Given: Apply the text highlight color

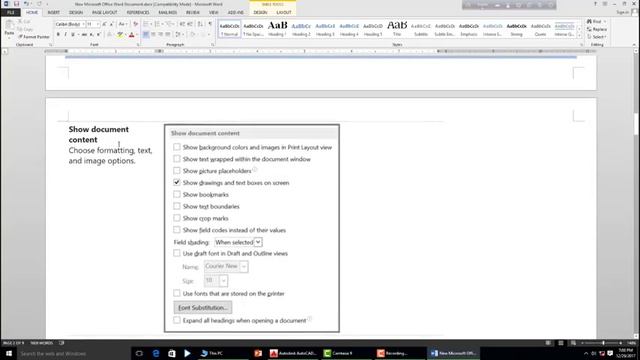Looking at the screenshot, I should (120, 35).
